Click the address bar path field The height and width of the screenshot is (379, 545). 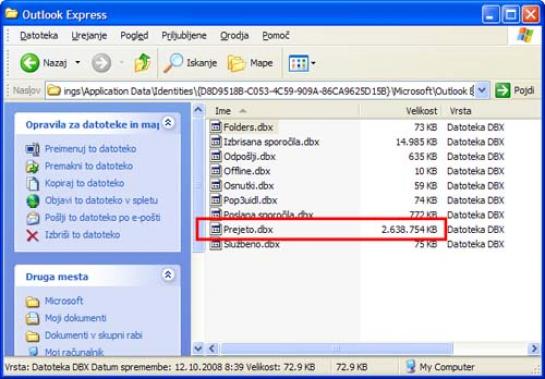point(261,91)
